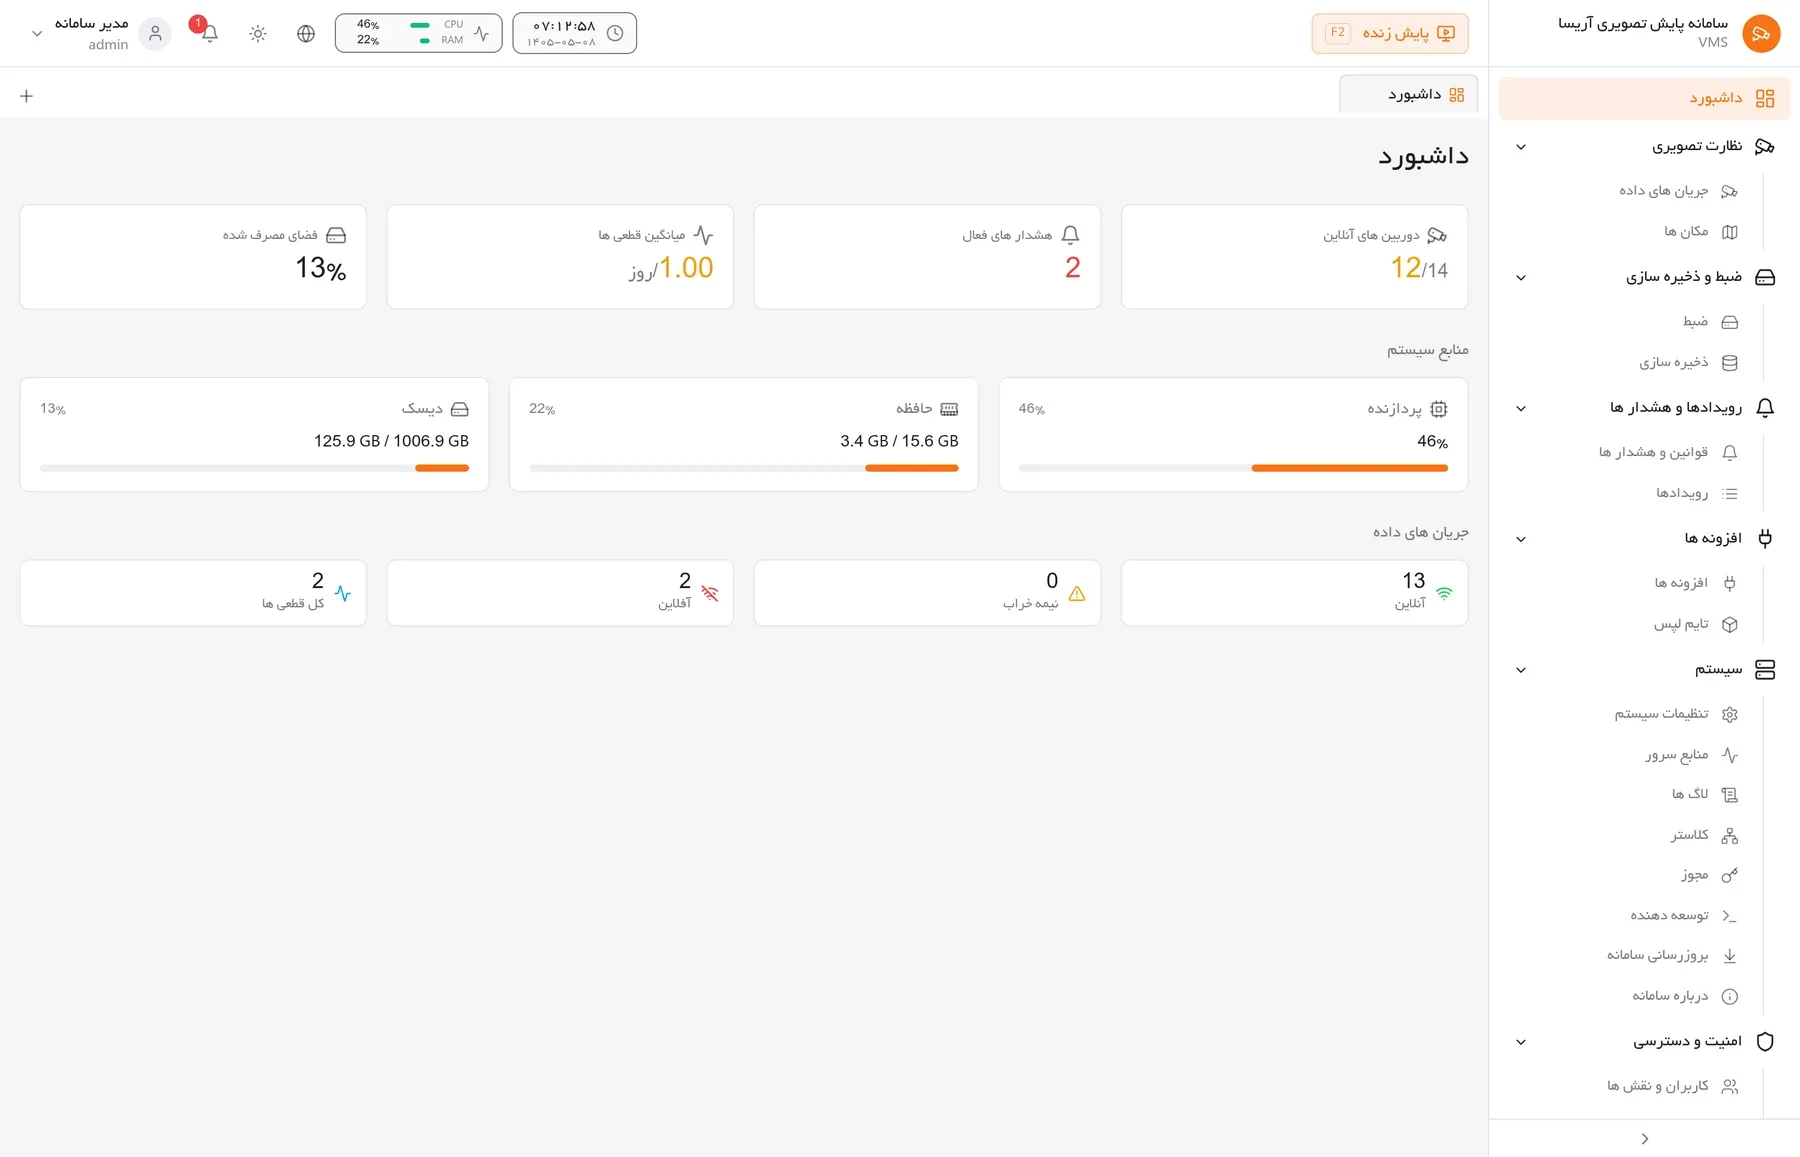Collapse sidebar with bottom arrow
1800x1157 pixels.
coord(1645,1139)
